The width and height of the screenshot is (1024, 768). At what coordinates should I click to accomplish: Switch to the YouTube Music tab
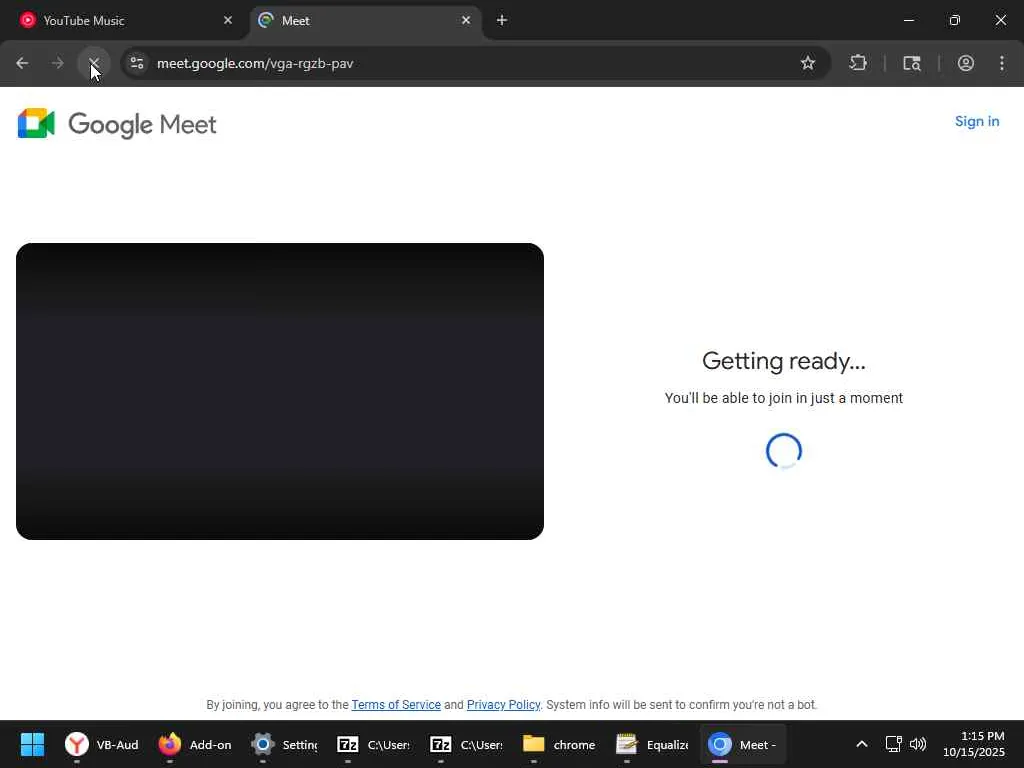[124, 20]
